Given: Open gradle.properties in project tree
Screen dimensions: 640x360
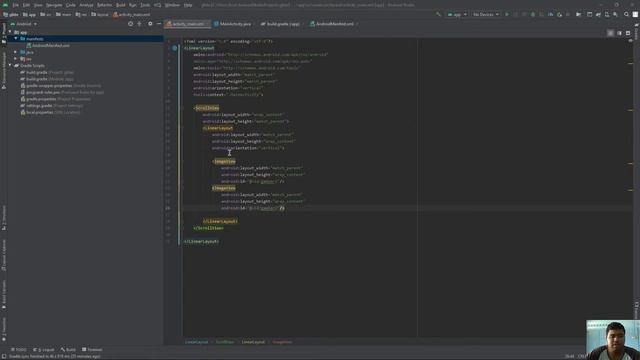Looking at the screenshot, I should click(56, 99).
